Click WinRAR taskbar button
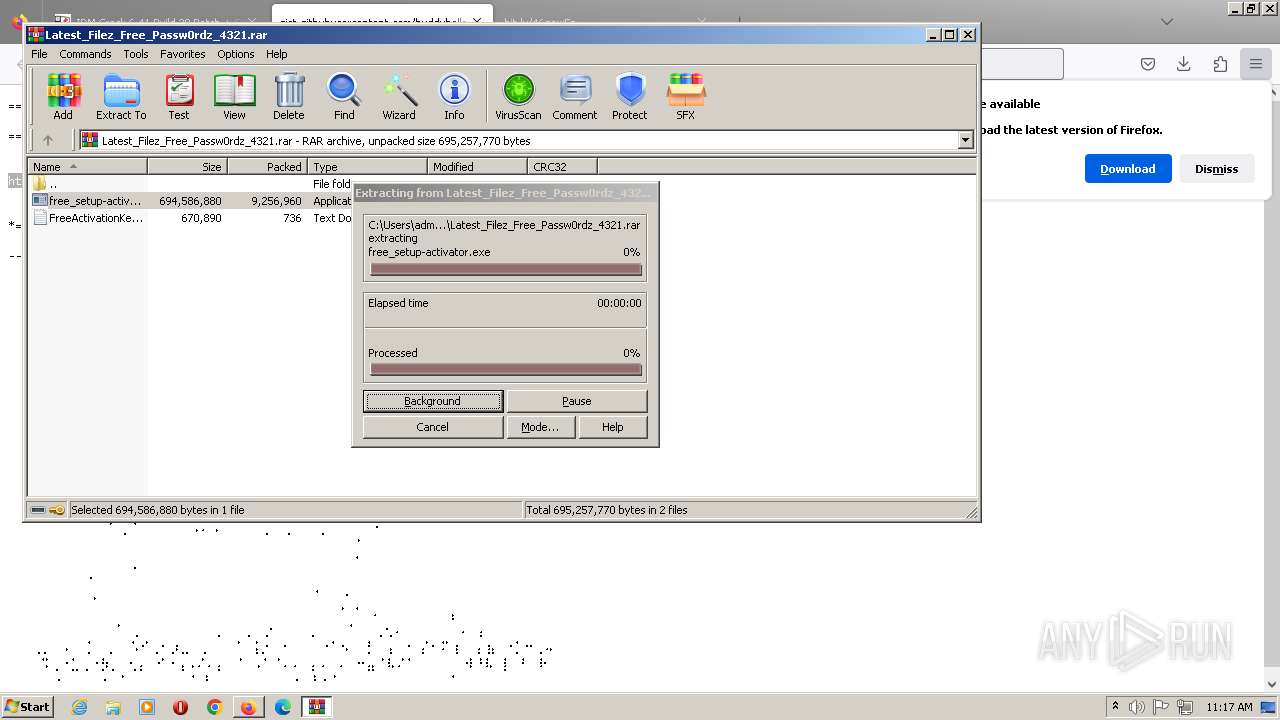The height and width of the screenshot is (720, 1280). (316, 707)
